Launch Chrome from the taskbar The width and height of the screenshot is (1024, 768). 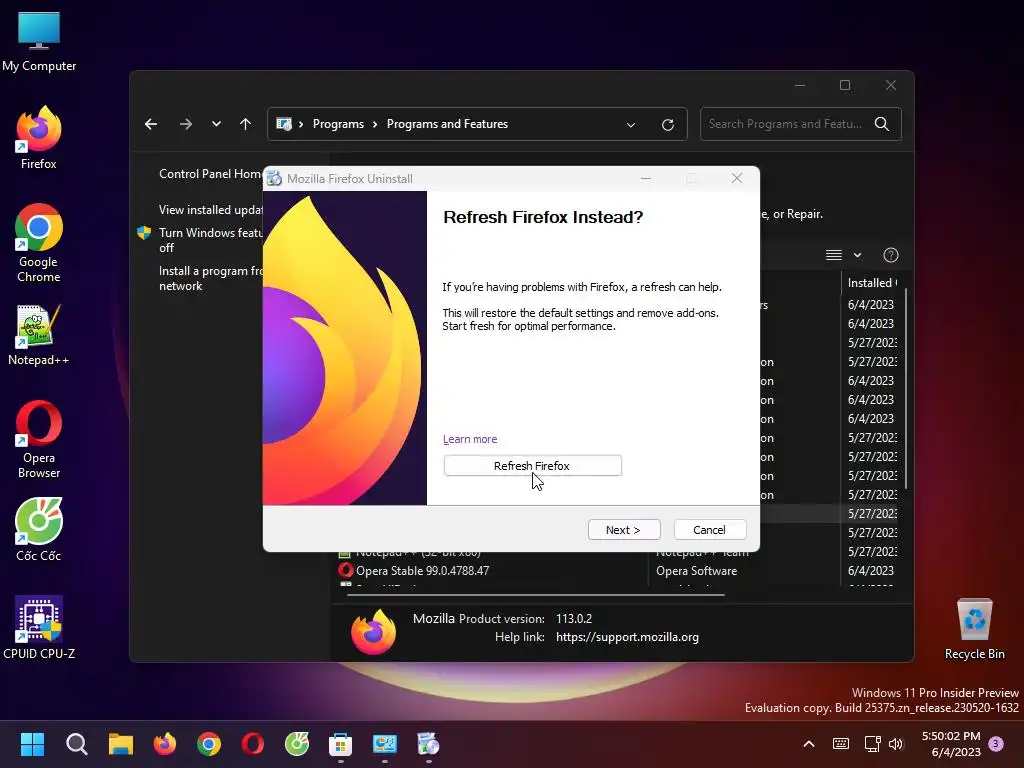click(x=209, y=744)
